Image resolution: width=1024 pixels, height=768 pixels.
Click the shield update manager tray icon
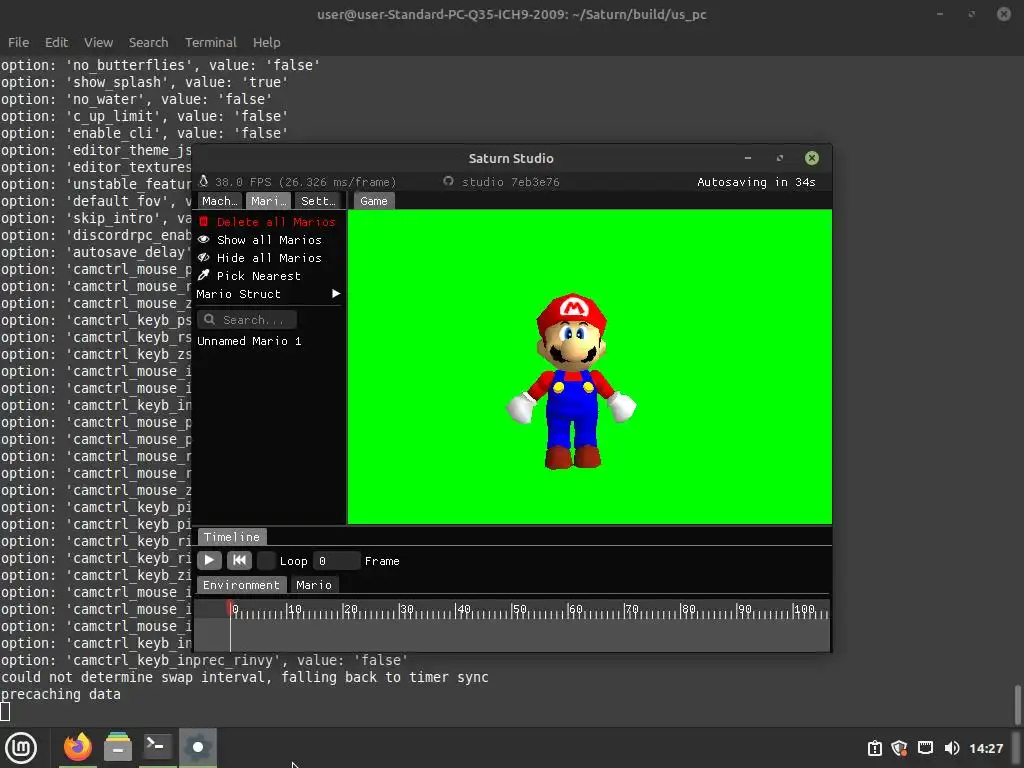pos(899,748)
